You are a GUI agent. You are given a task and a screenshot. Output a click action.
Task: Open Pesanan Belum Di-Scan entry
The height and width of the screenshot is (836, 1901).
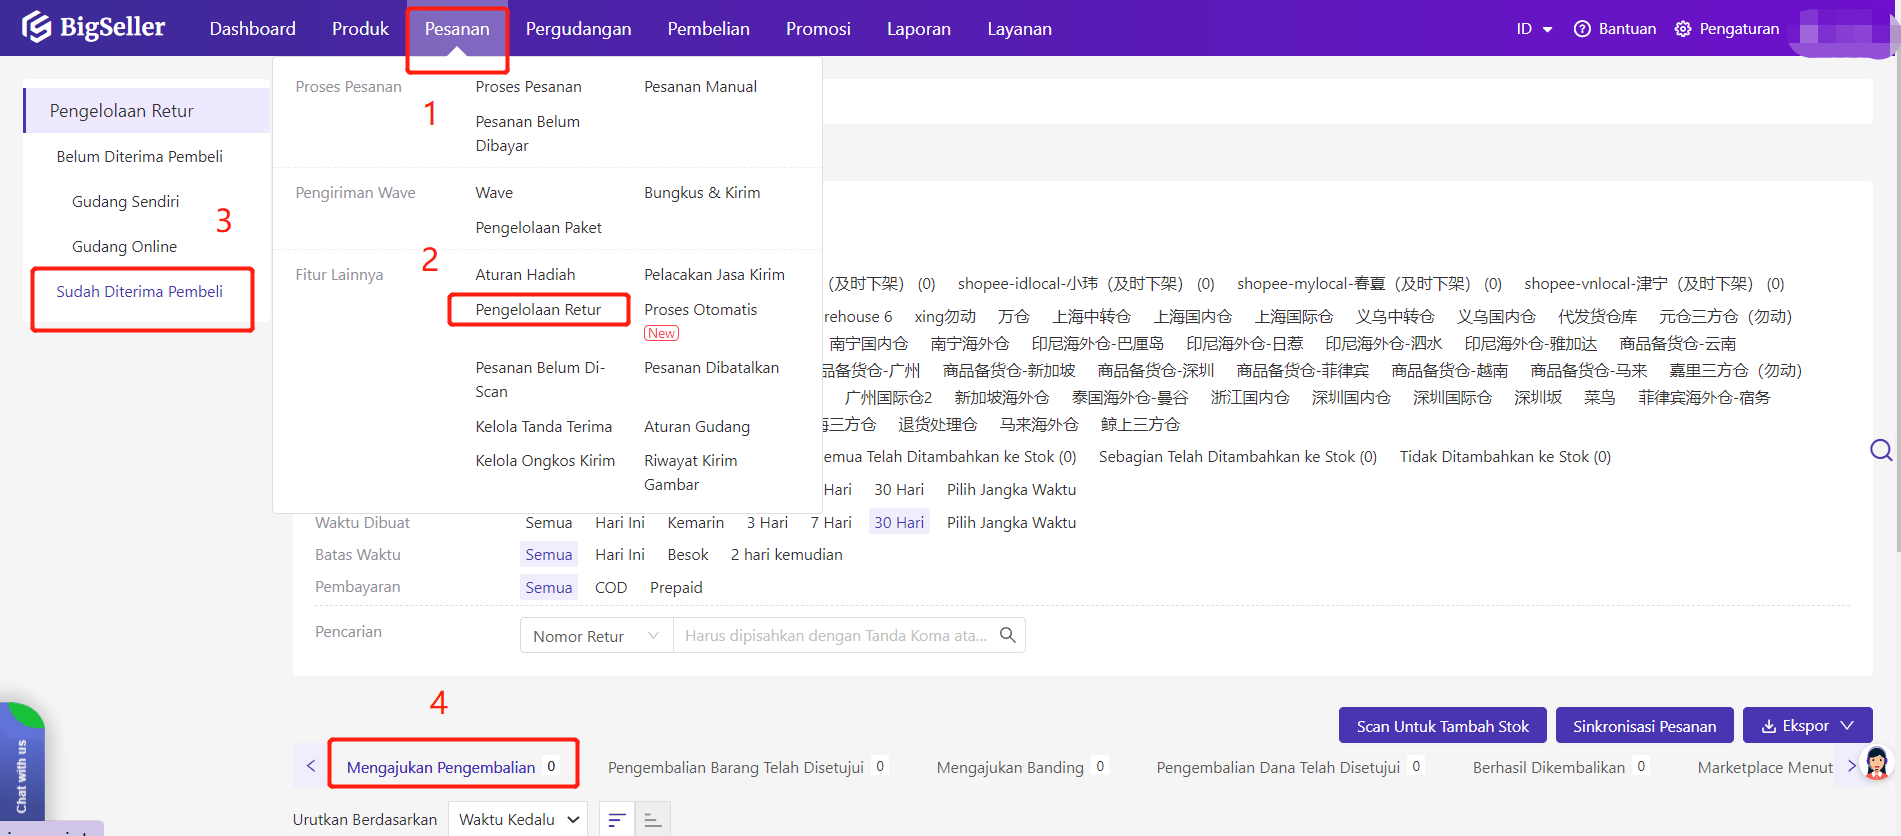point(540,380)
